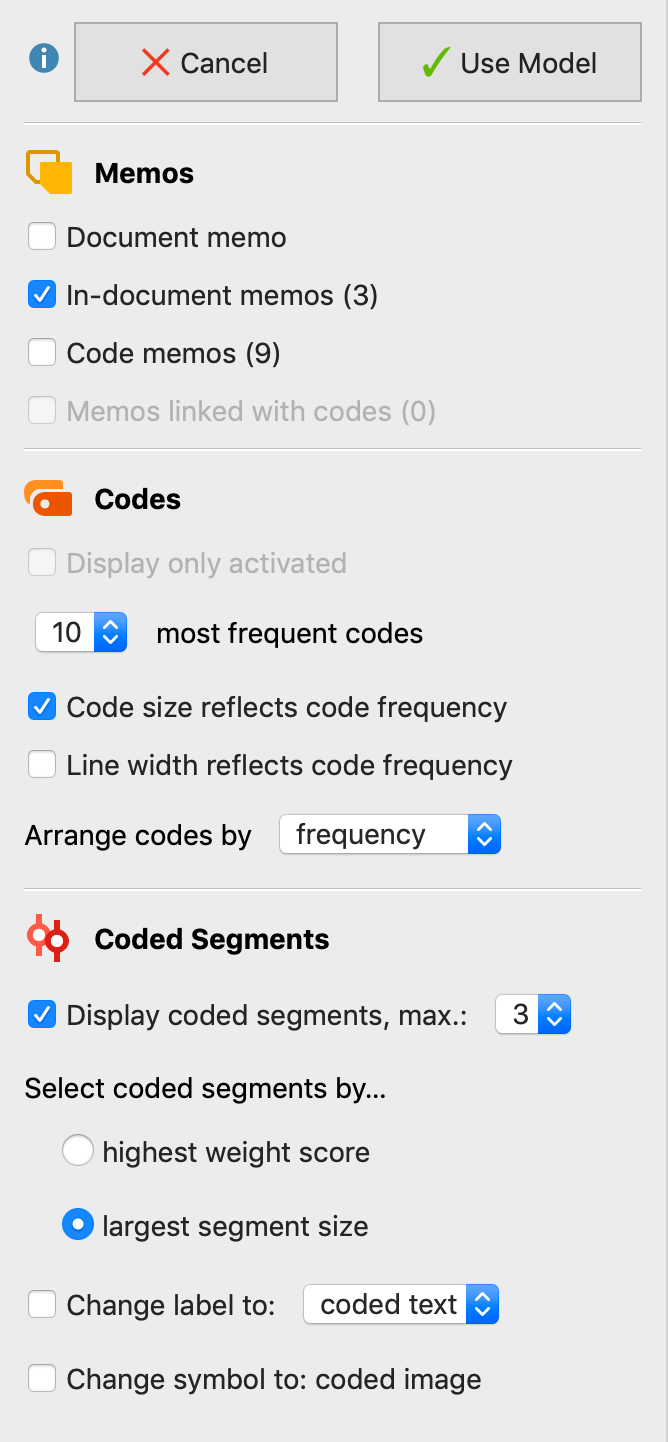Enable the Change label to option
This screenshot has width=668, height=1442.
(x=41, y=1304)
